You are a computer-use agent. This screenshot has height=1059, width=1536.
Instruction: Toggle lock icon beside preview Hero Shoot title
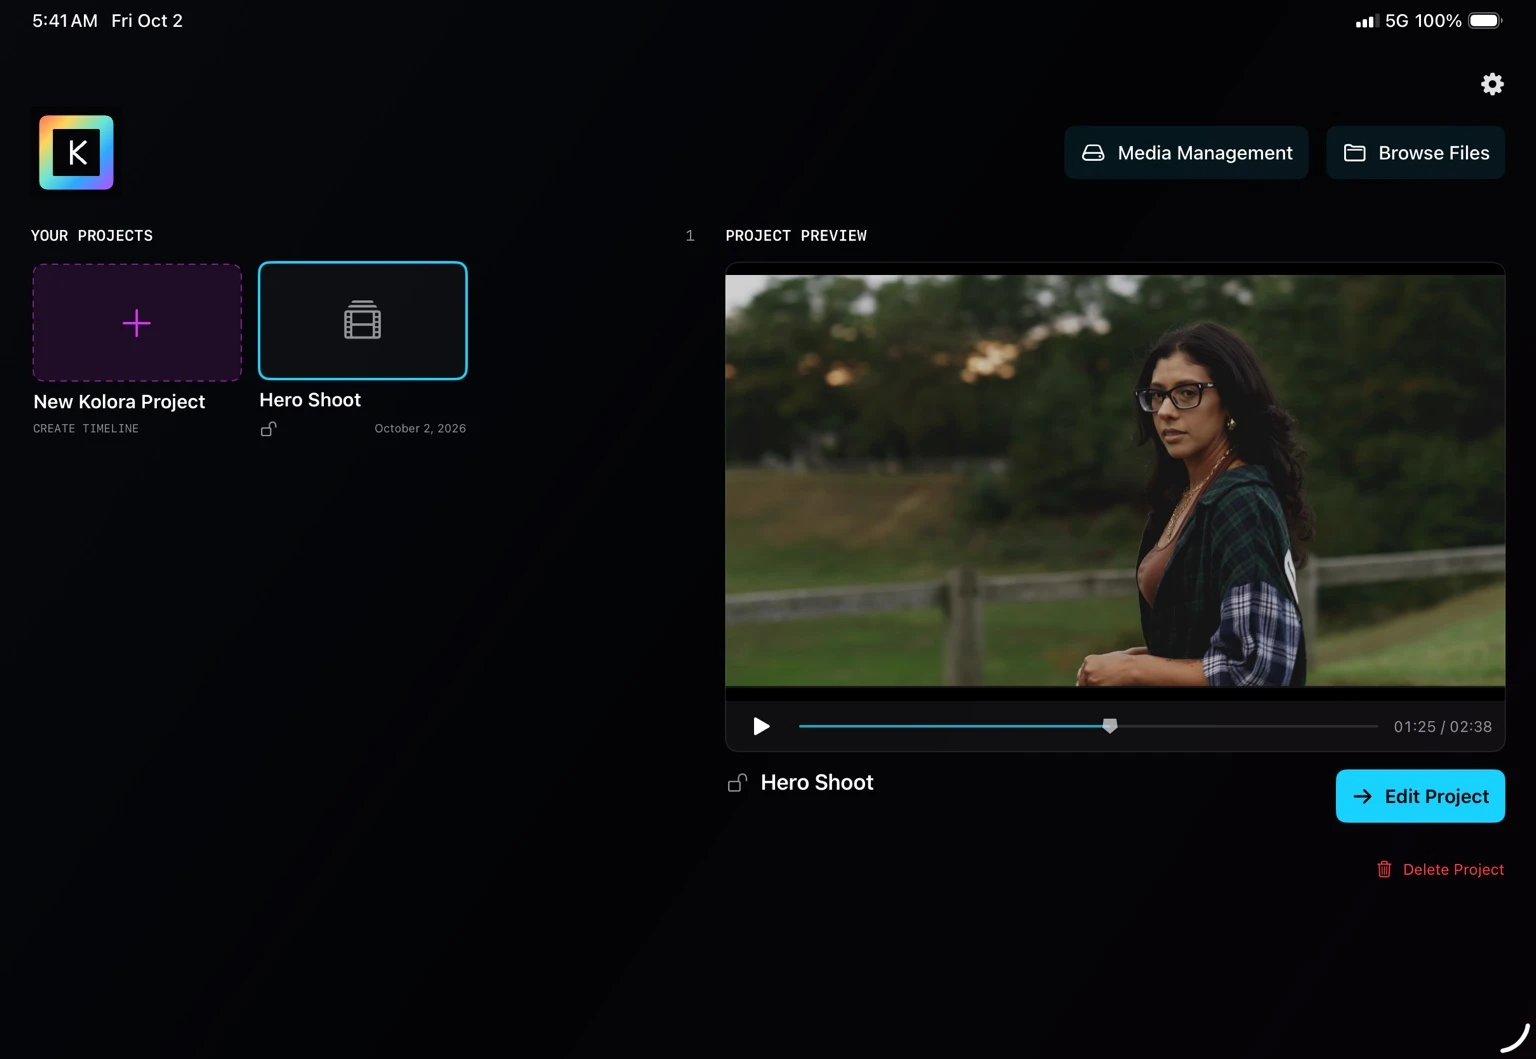(x=737, y=783)
